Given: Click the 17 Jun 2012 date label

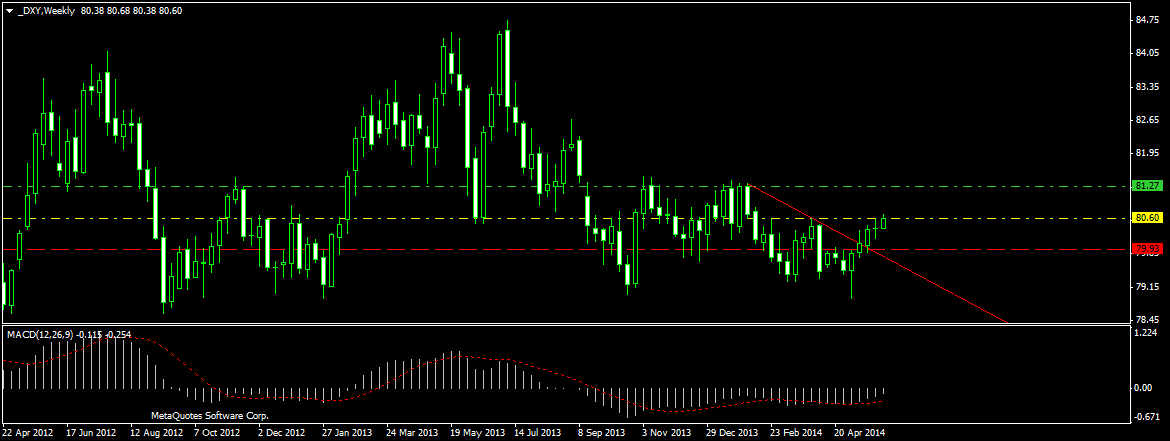Looking at the screenshot, I should click(91, 432).
